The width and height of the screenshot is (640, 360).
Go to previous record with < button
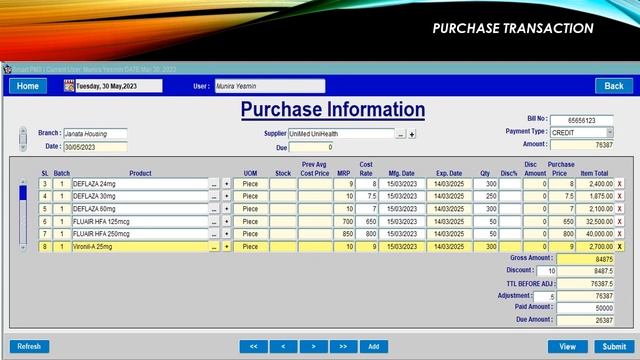point(283,347)
